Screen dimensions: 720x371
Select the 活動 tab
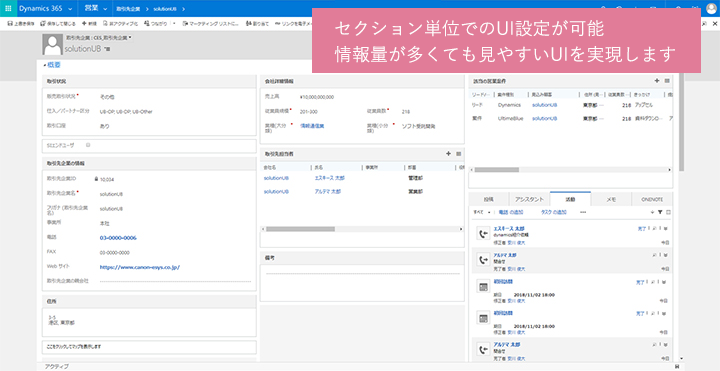tap(570, 199)
